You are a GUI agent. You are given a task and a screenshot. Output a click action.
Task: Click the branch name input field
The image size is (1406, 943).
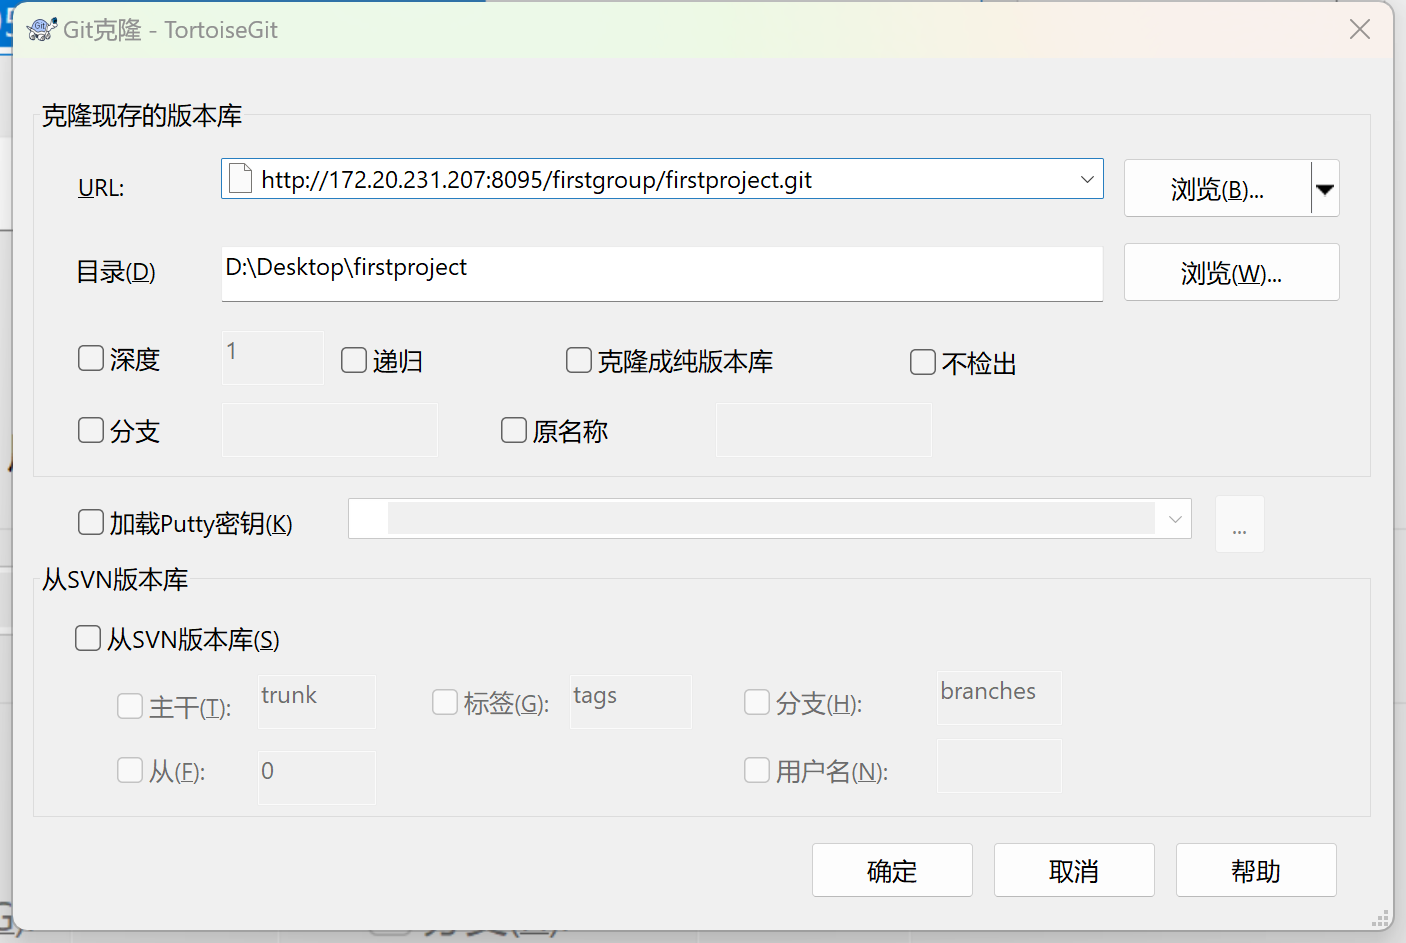(330, 430)
